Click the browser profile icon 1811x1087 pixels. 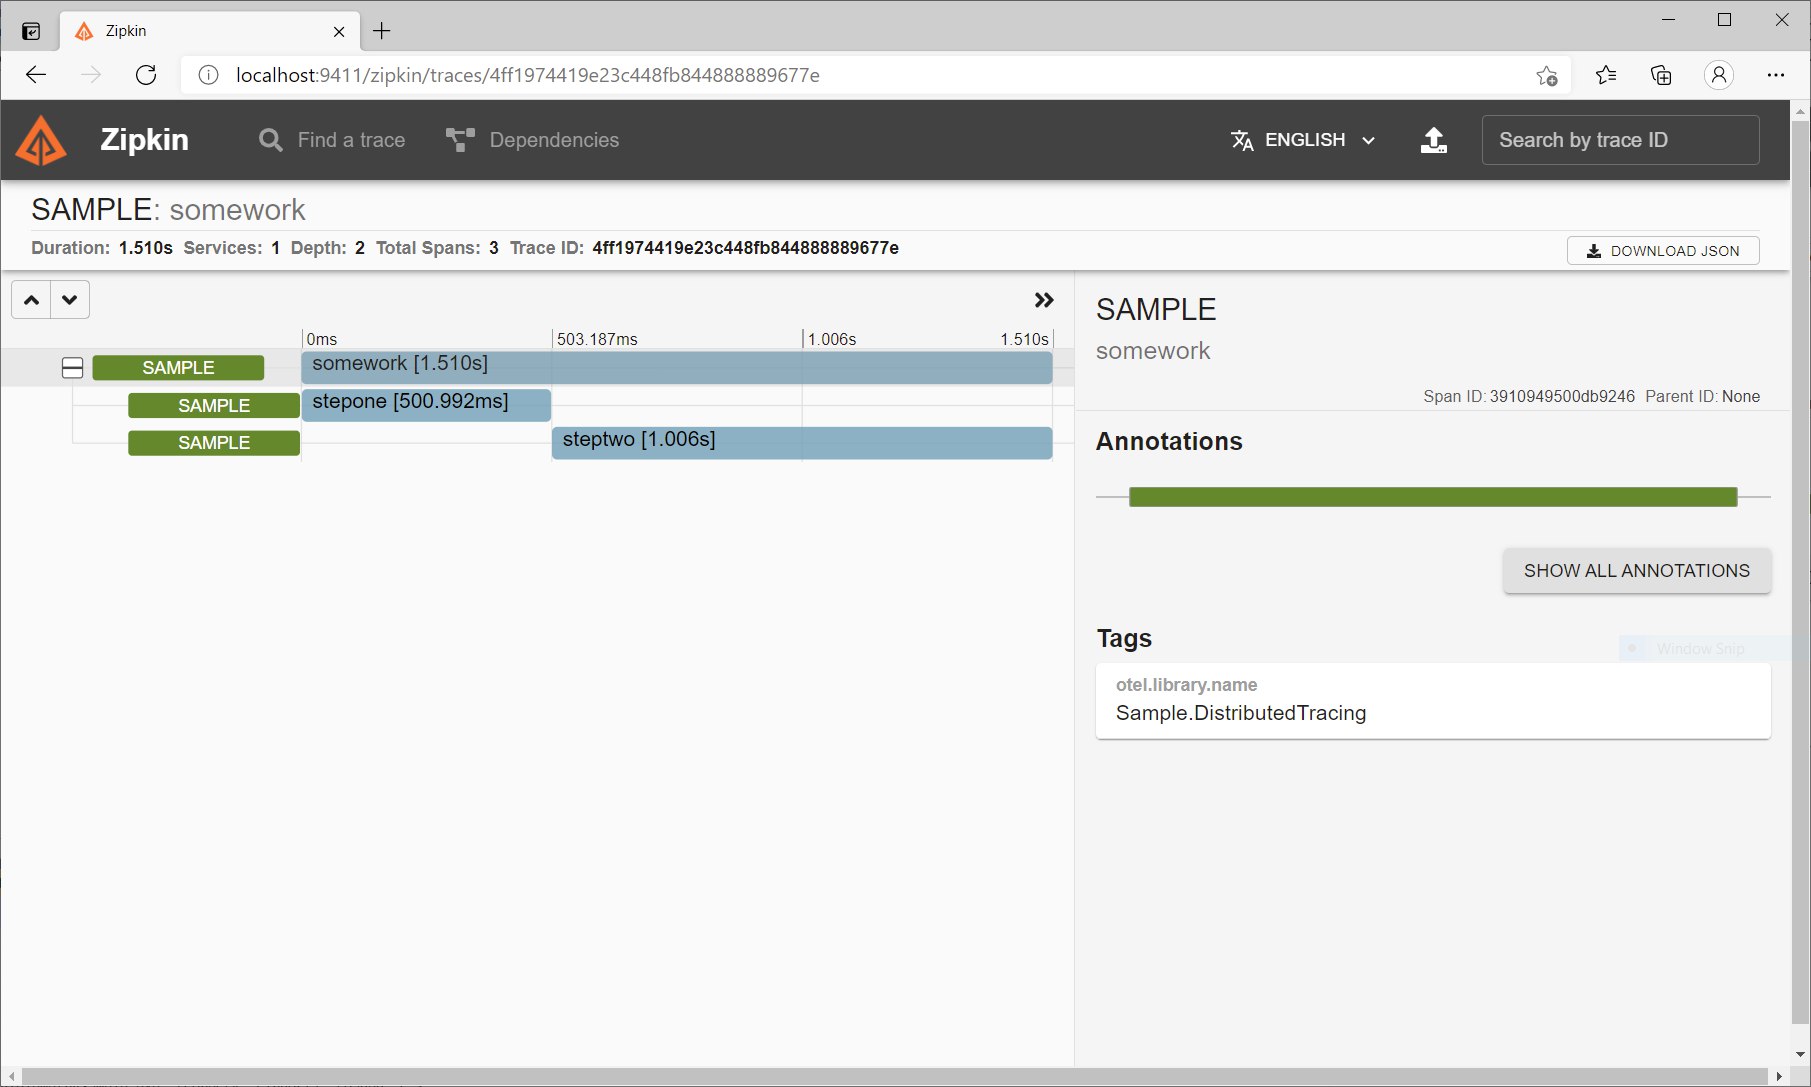click(x=1719, y=75)
